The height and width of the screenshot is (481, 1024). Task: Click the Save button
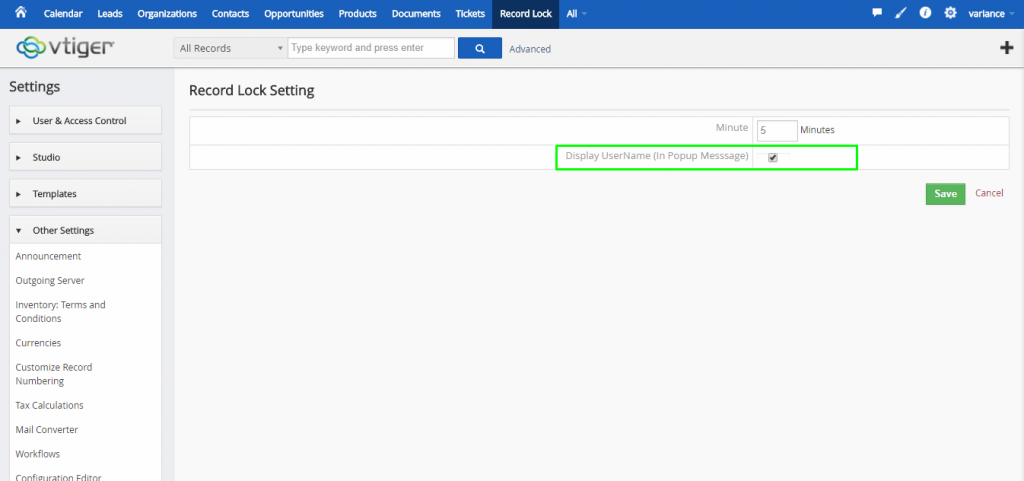pos(945,194)
